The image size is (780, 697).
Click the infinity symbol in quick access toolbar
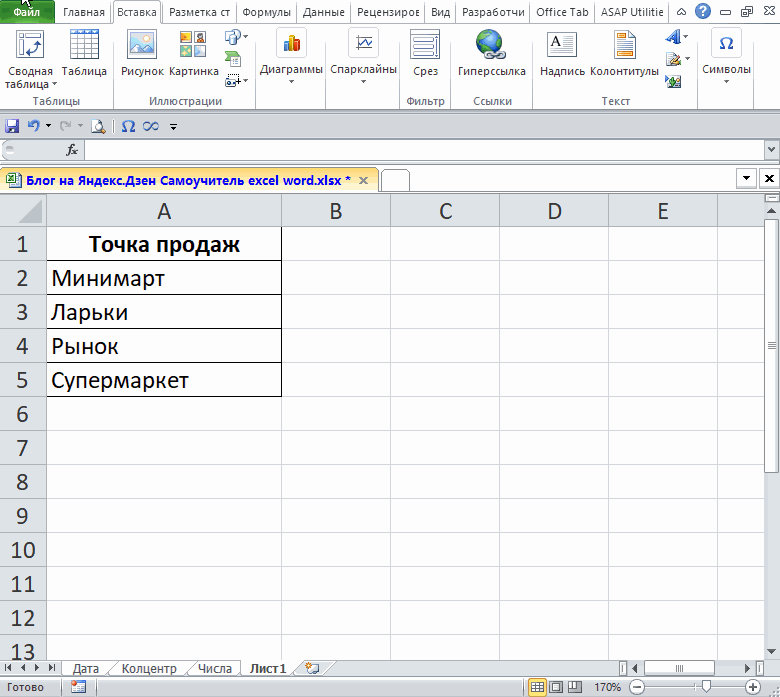tap(151, 126)
